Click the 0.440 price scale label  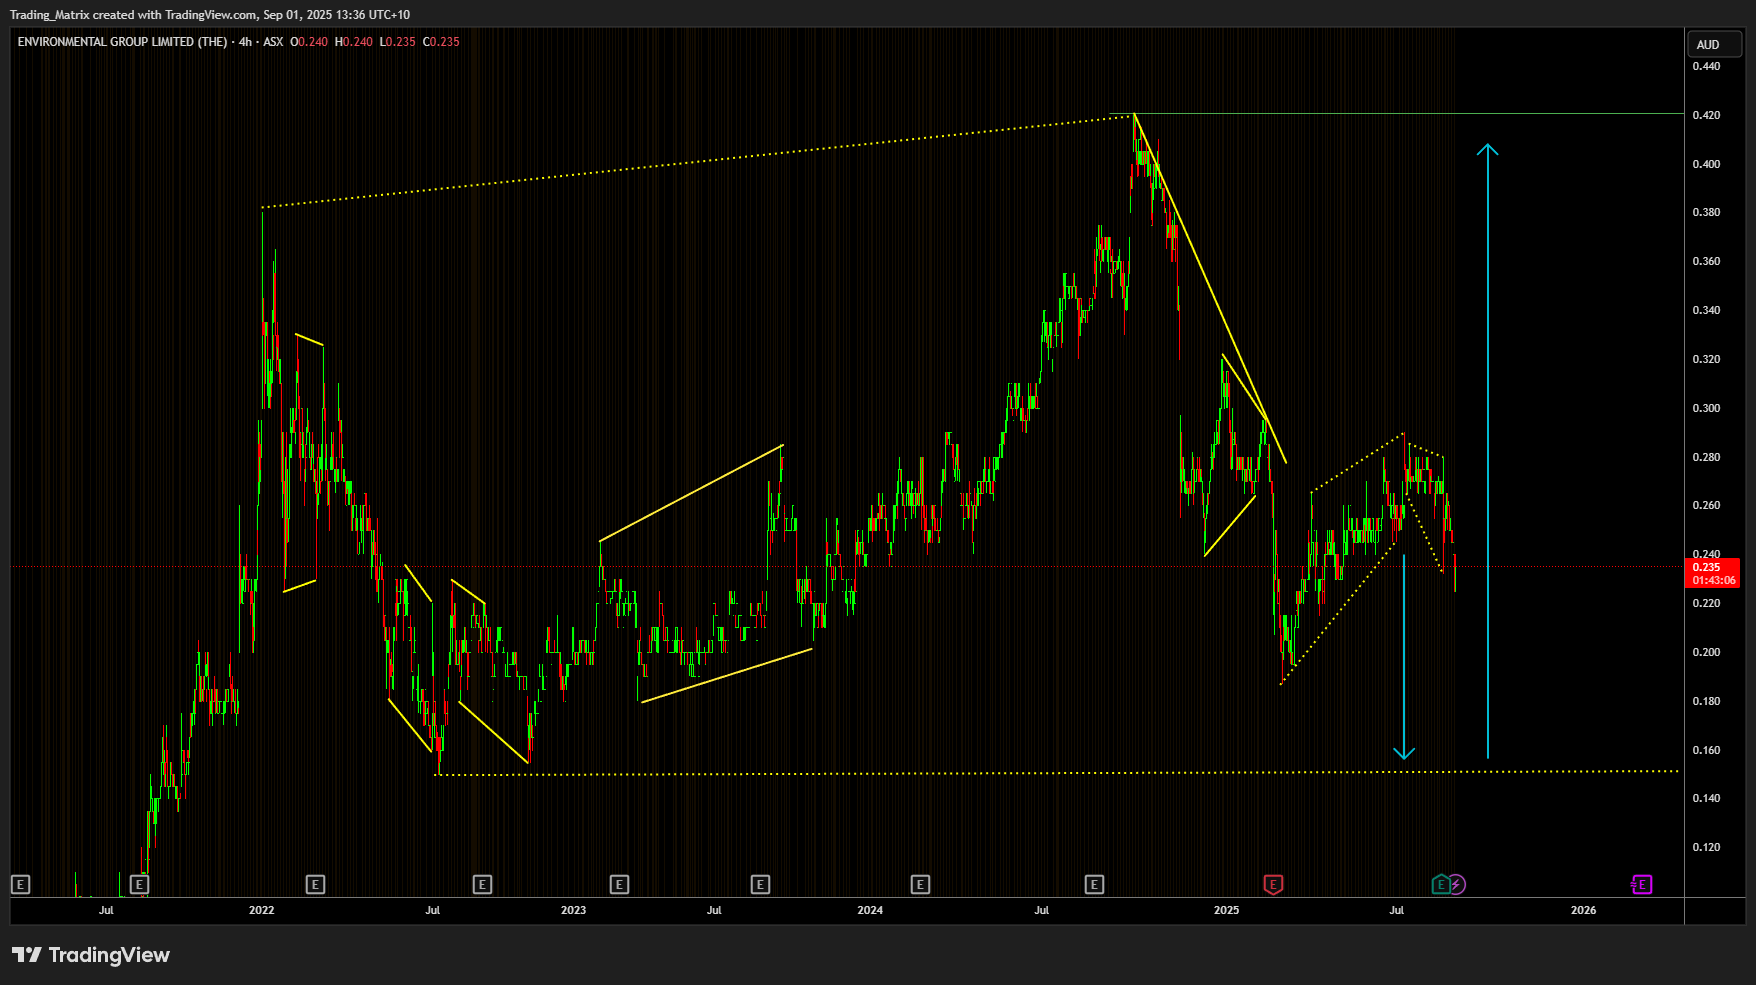(x=1706, y=66)
